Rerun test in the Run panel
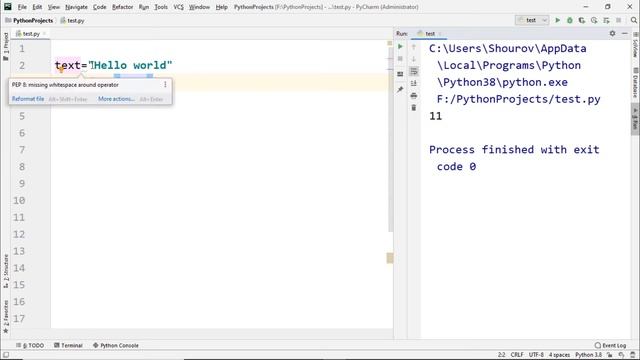Image resolution: width=640 pixels, height=360 pixels. [x=400, y=47]
